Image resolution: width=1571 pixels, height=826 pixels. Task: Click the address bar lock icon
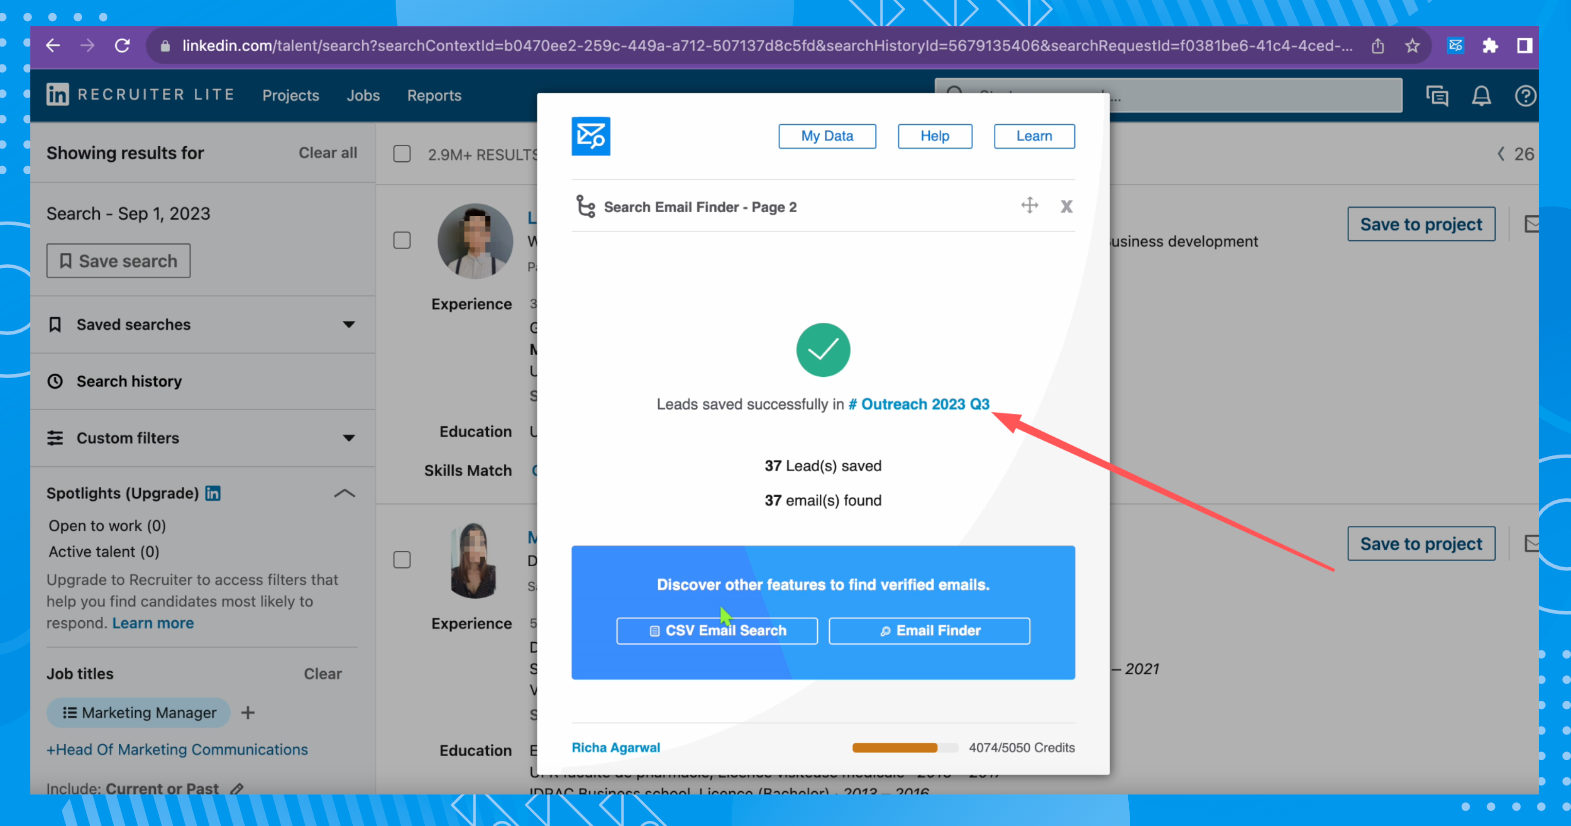pos(165,46)
